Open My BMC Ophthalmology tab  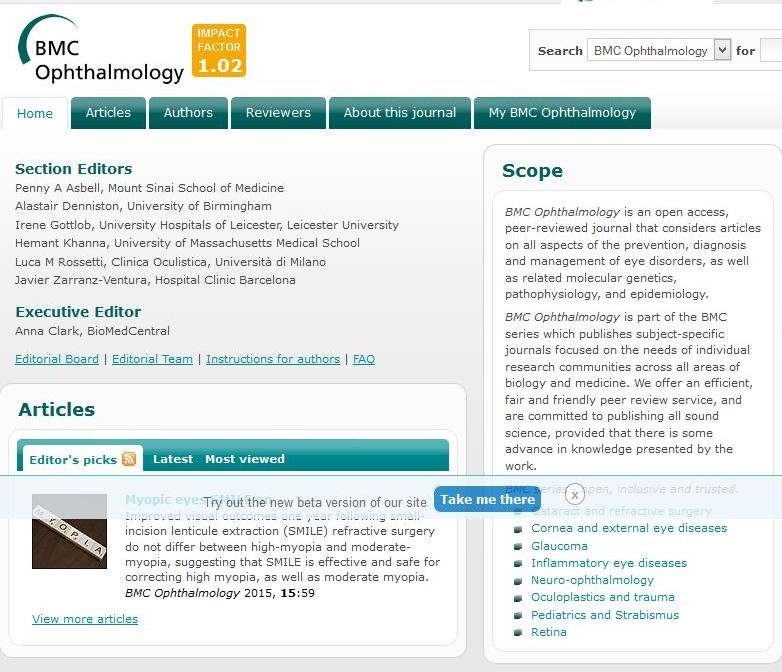click(x=562, y=113)
